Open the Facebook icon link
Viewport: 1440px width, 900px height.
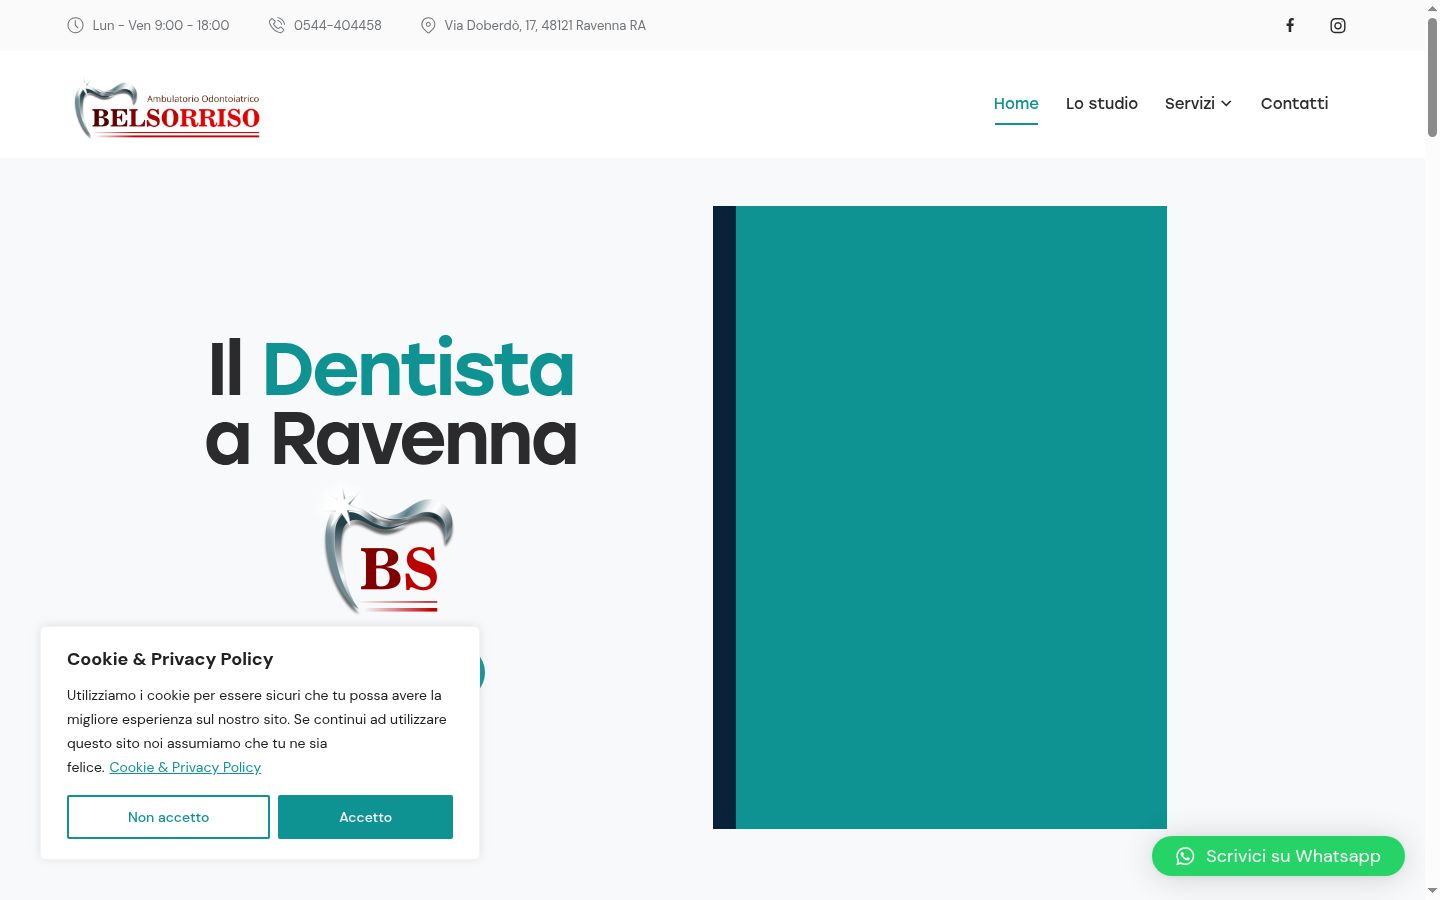click(1290, 25)
